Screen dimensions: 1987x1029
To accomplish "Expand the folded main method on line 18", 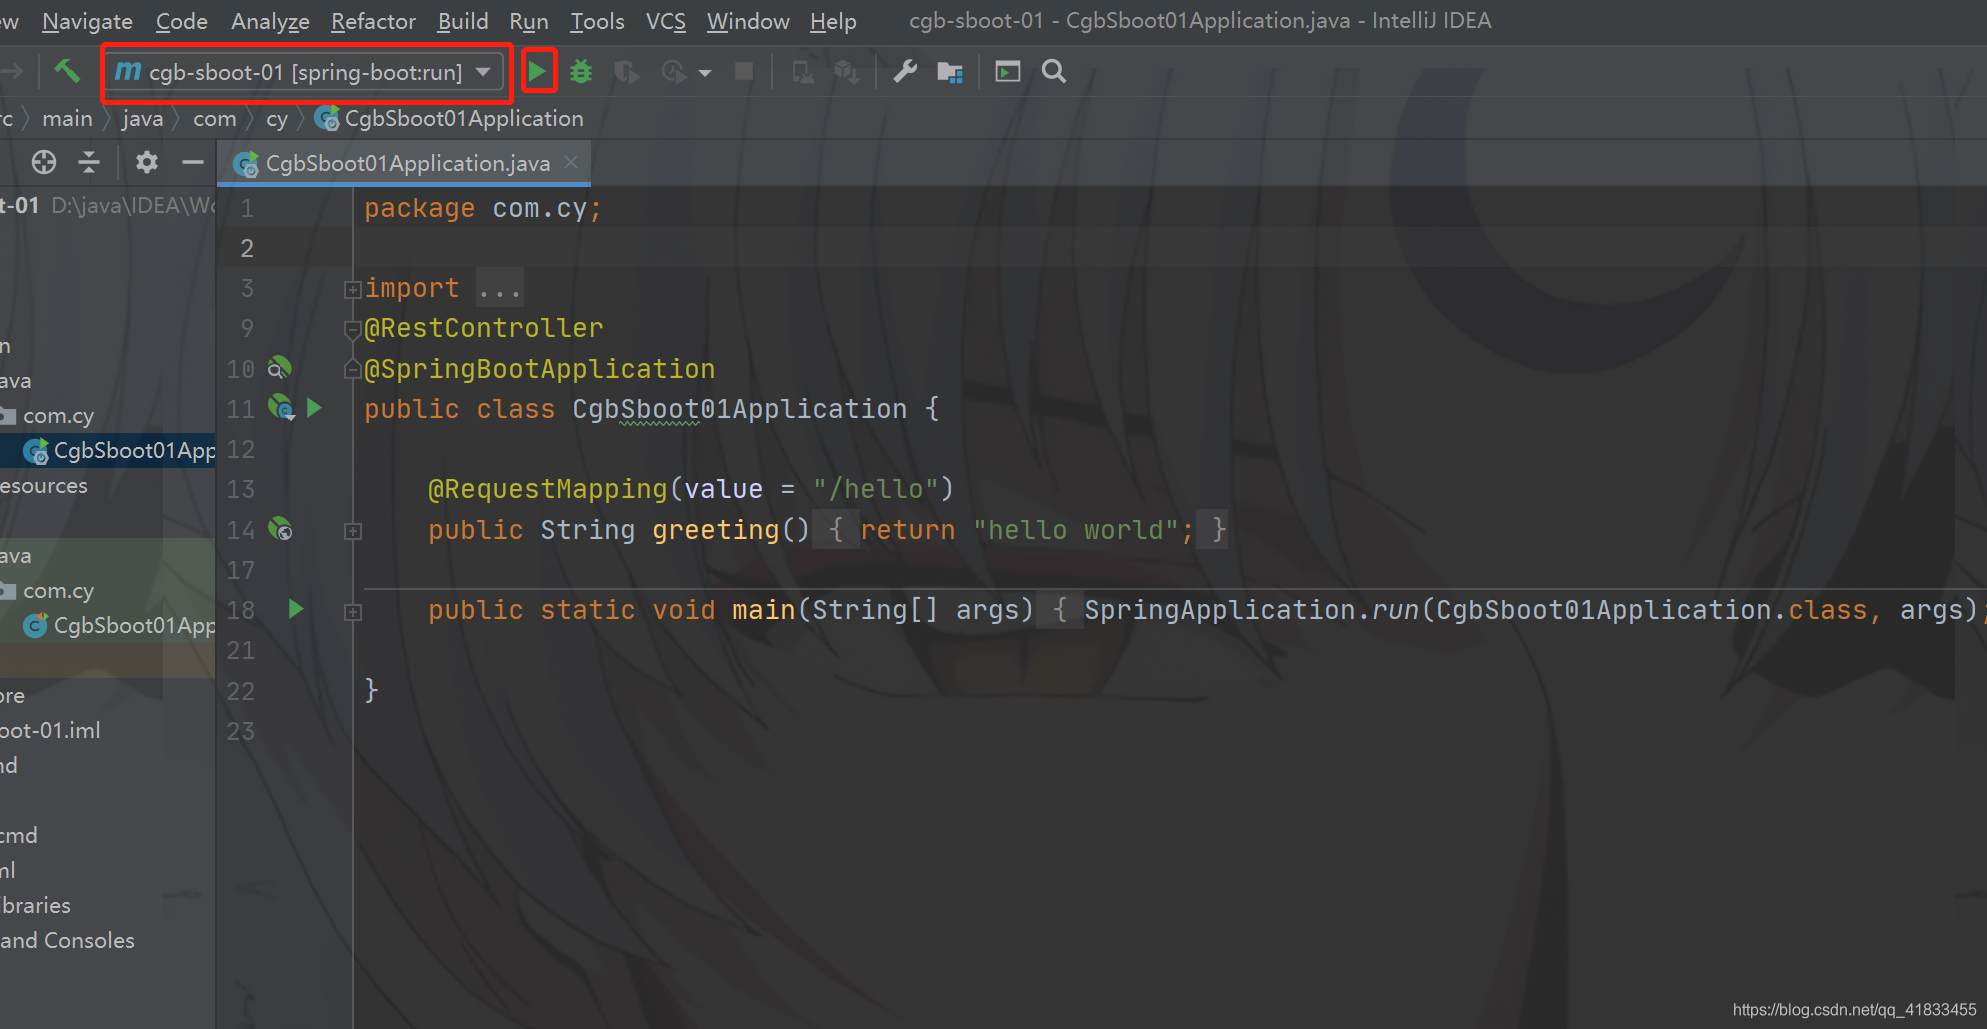I will pos(352,611).
